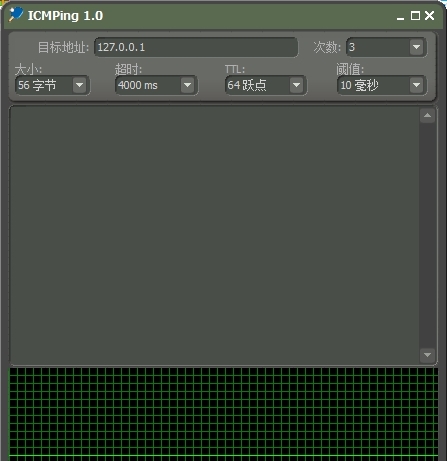The height and width of the screenshot is (461, 447).
Task: Click the green grid latency graph
Action: point(223,414)
